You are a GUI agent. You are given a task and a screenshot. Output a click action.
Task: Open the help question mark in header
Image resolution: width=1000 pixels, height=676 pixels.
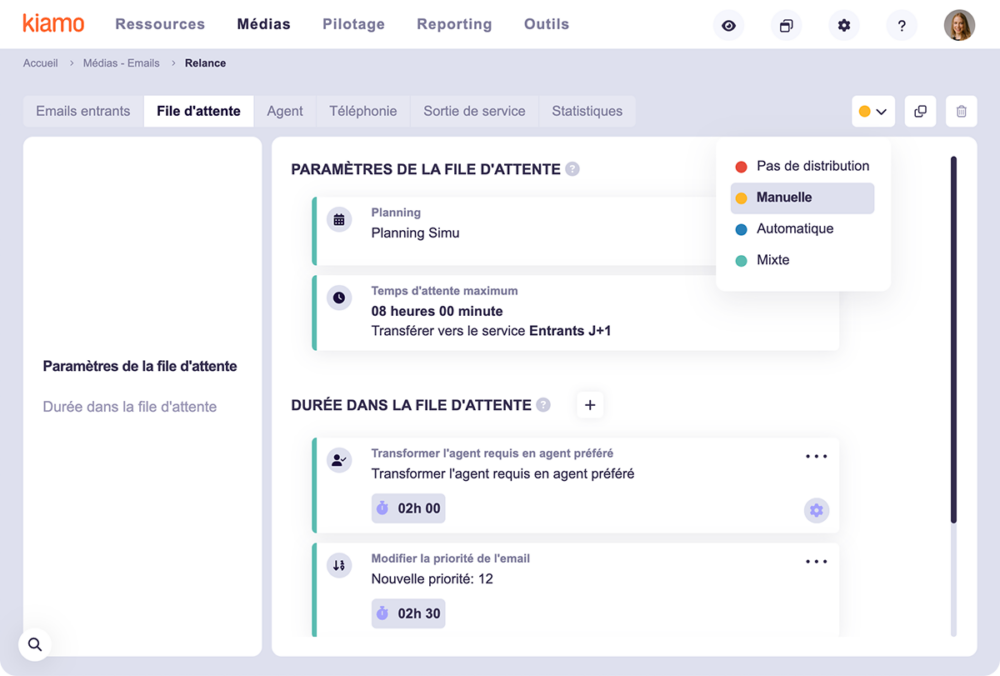(x=901, y=26)
